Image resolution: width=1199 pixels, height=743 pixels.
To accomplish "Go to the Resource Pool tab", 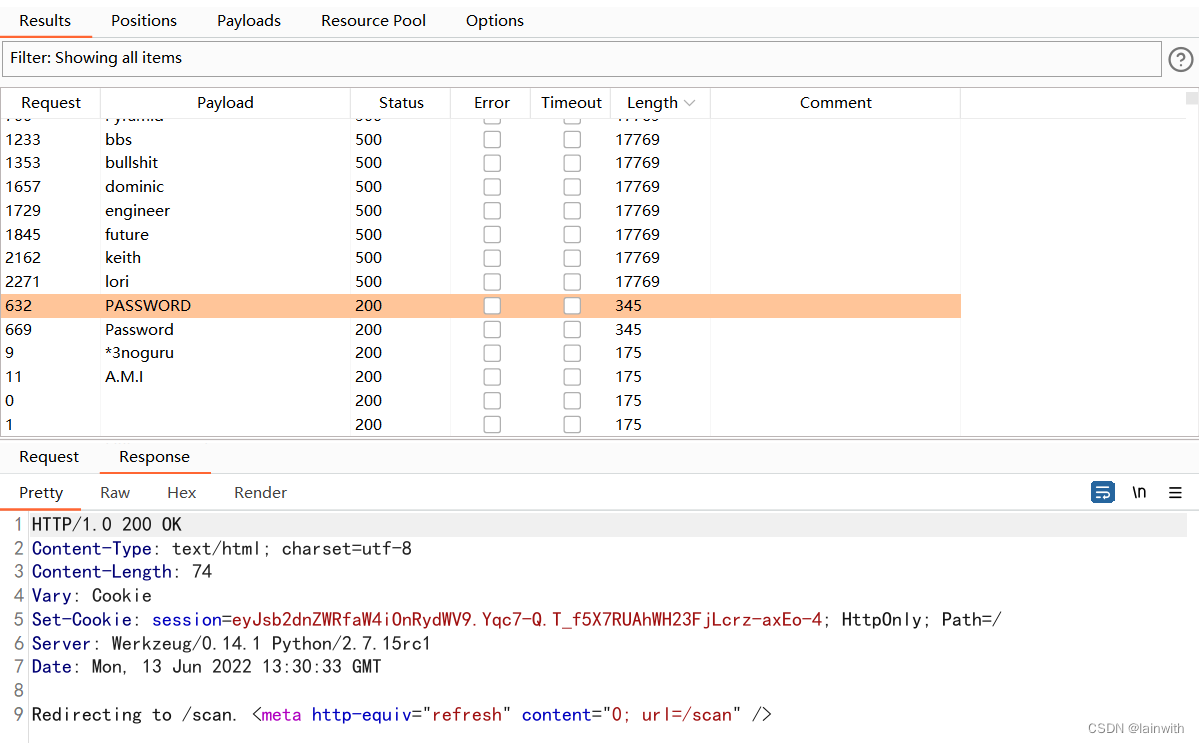I will [373, 21].
